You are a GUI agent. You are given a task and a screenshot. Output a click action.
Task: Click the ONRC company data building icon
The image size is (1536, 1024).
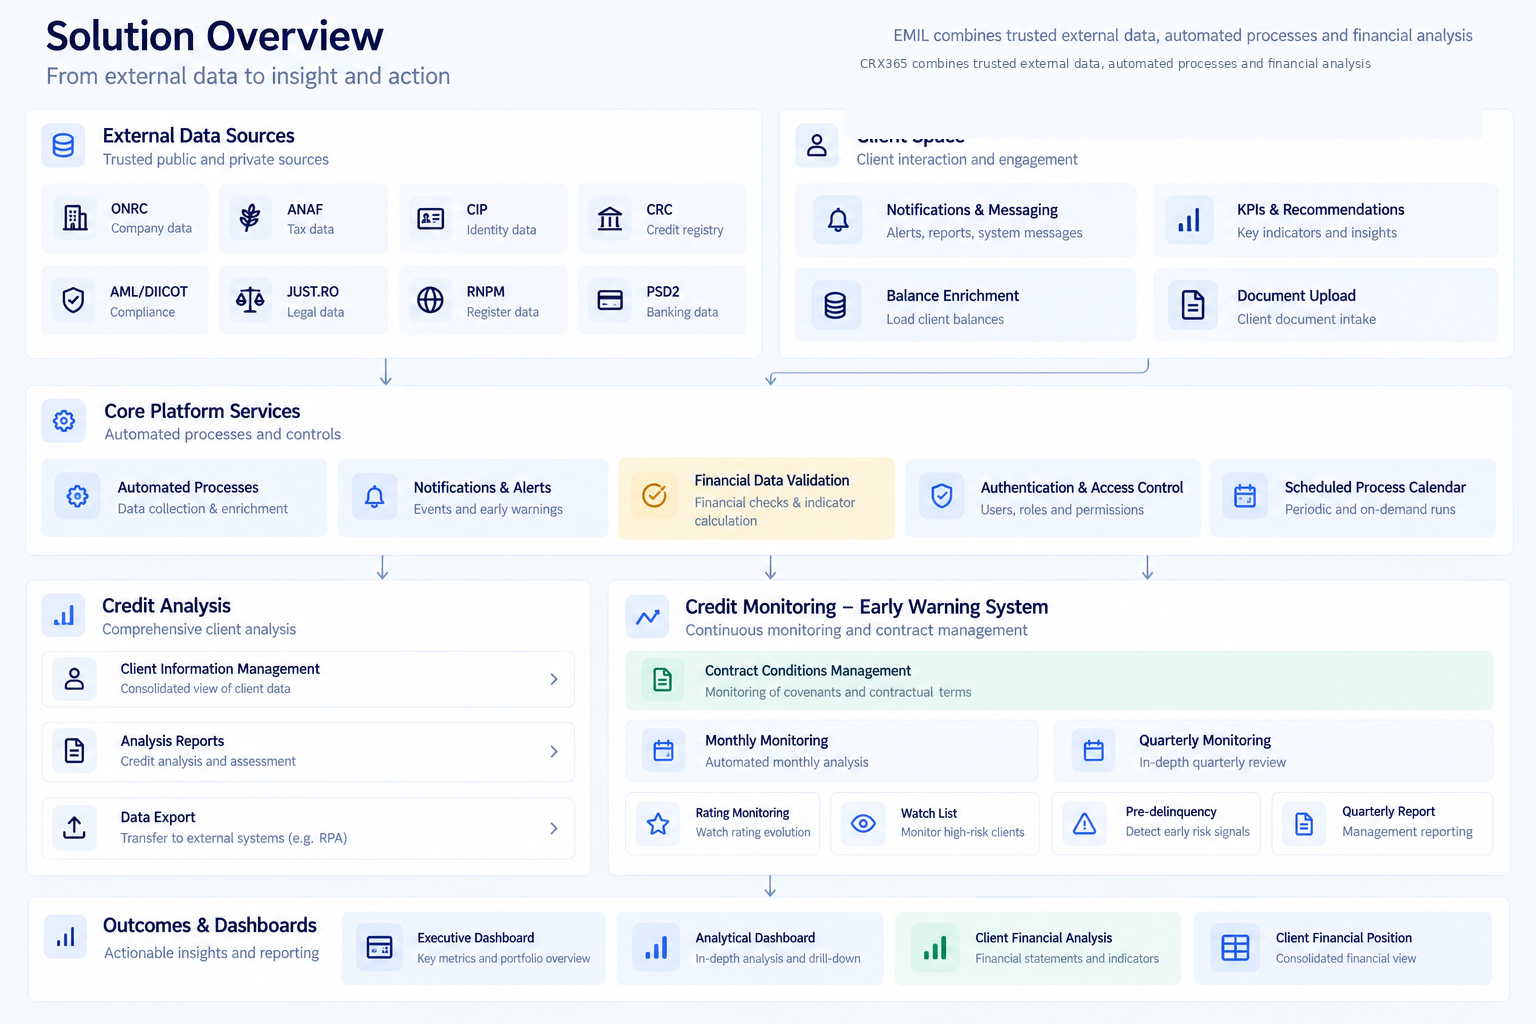pyautogui.click(x=75, y=218)
